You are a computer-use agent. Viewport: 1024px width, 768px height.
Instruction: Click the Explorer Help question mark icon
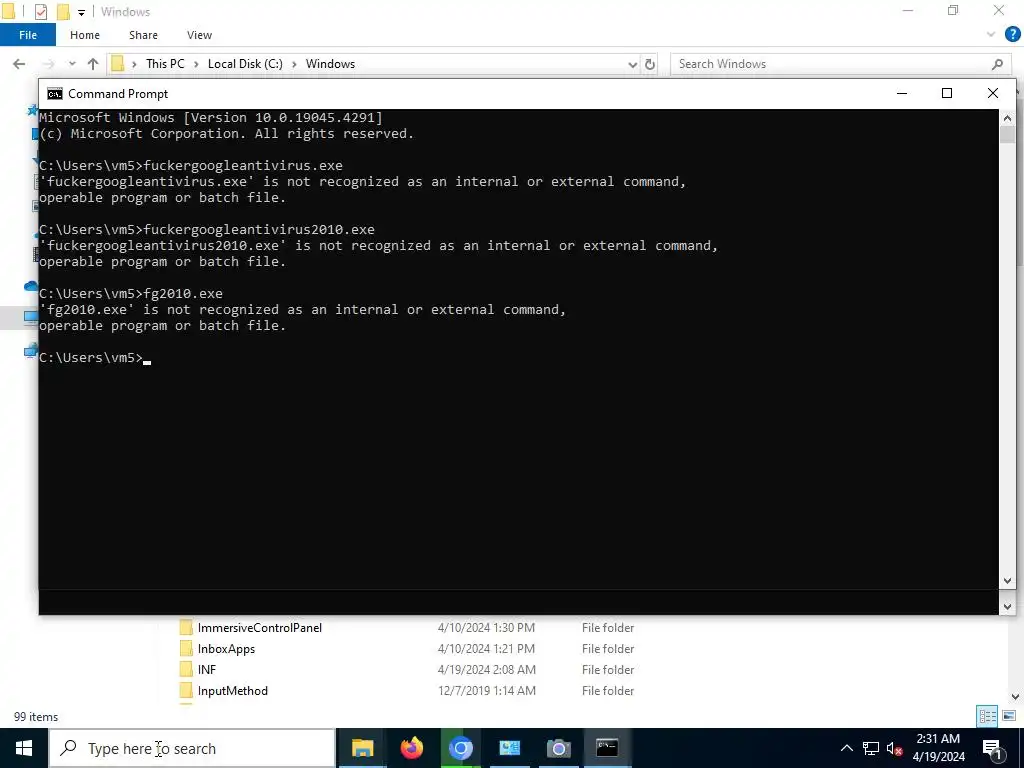[x=1012, y=35]
